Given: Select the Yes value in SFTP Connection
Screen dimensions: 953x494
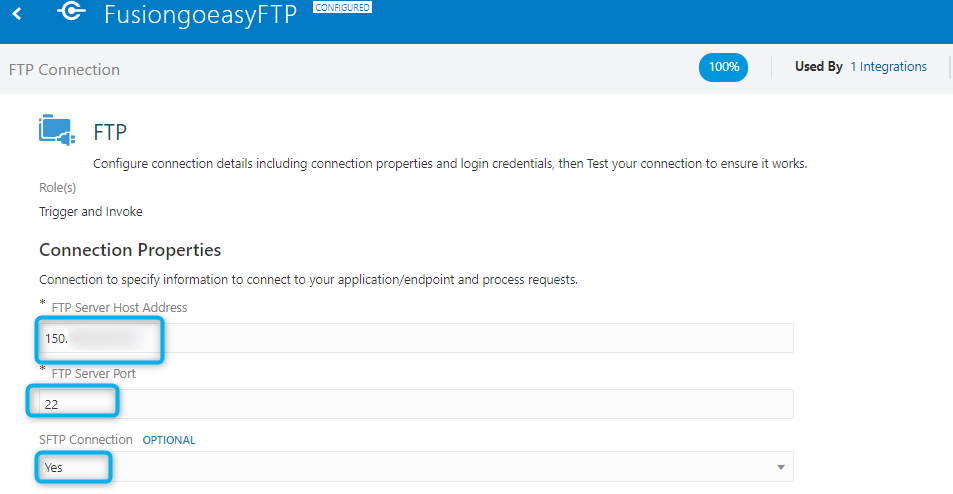Looking at the screenshot, I should point(53,467).
